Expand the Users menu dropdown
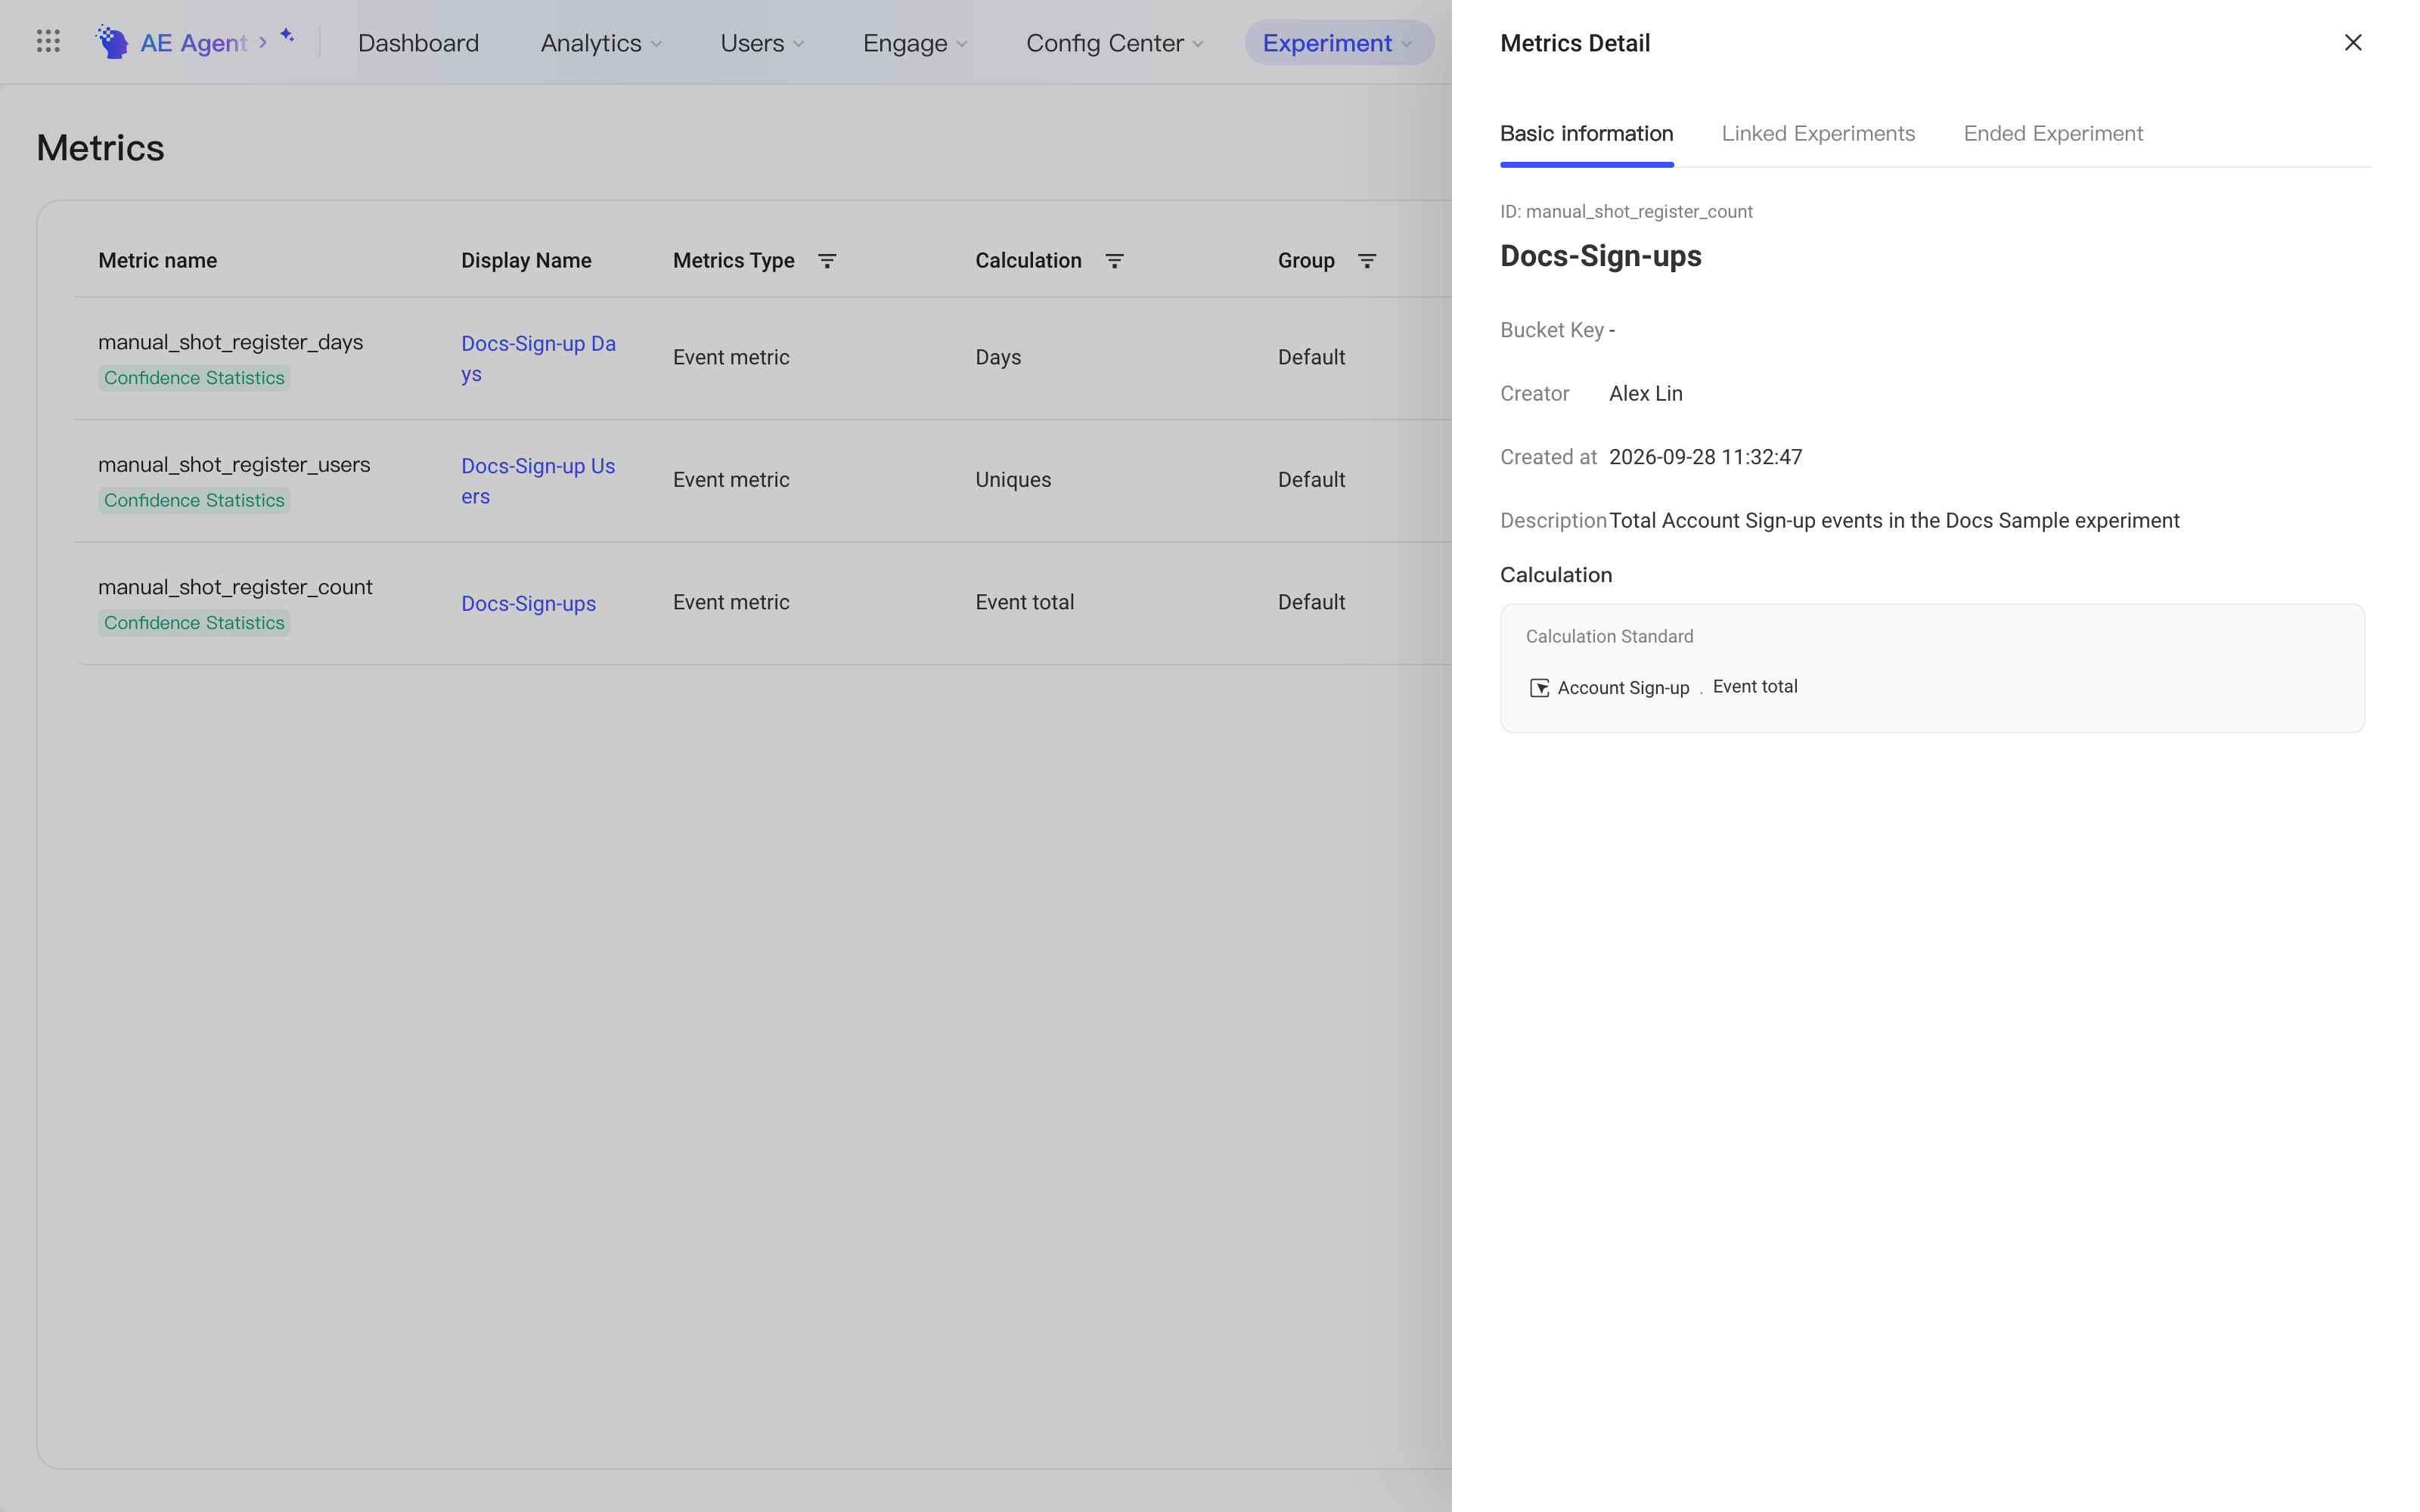This screenshot has height=1512, width=2420. 763,43
